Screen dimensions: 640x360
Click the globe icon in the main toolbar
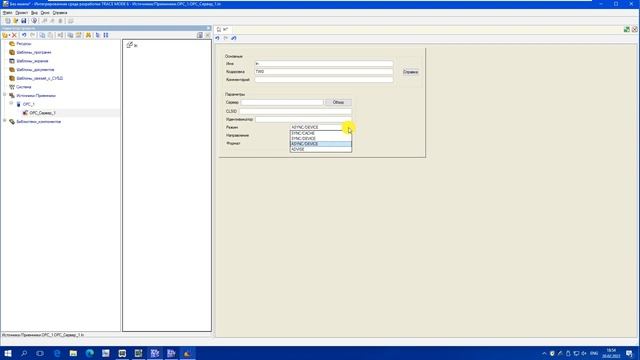click(x=34, y=20)
